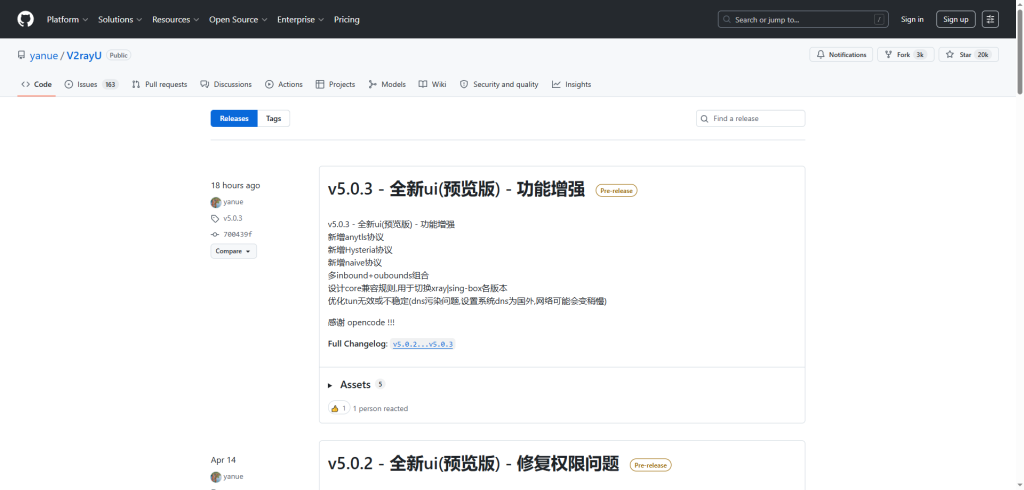Viewport: 1024px width, 490px height.
Task: Open the Enterprise dropdown menu
Action: click(300, 20)
